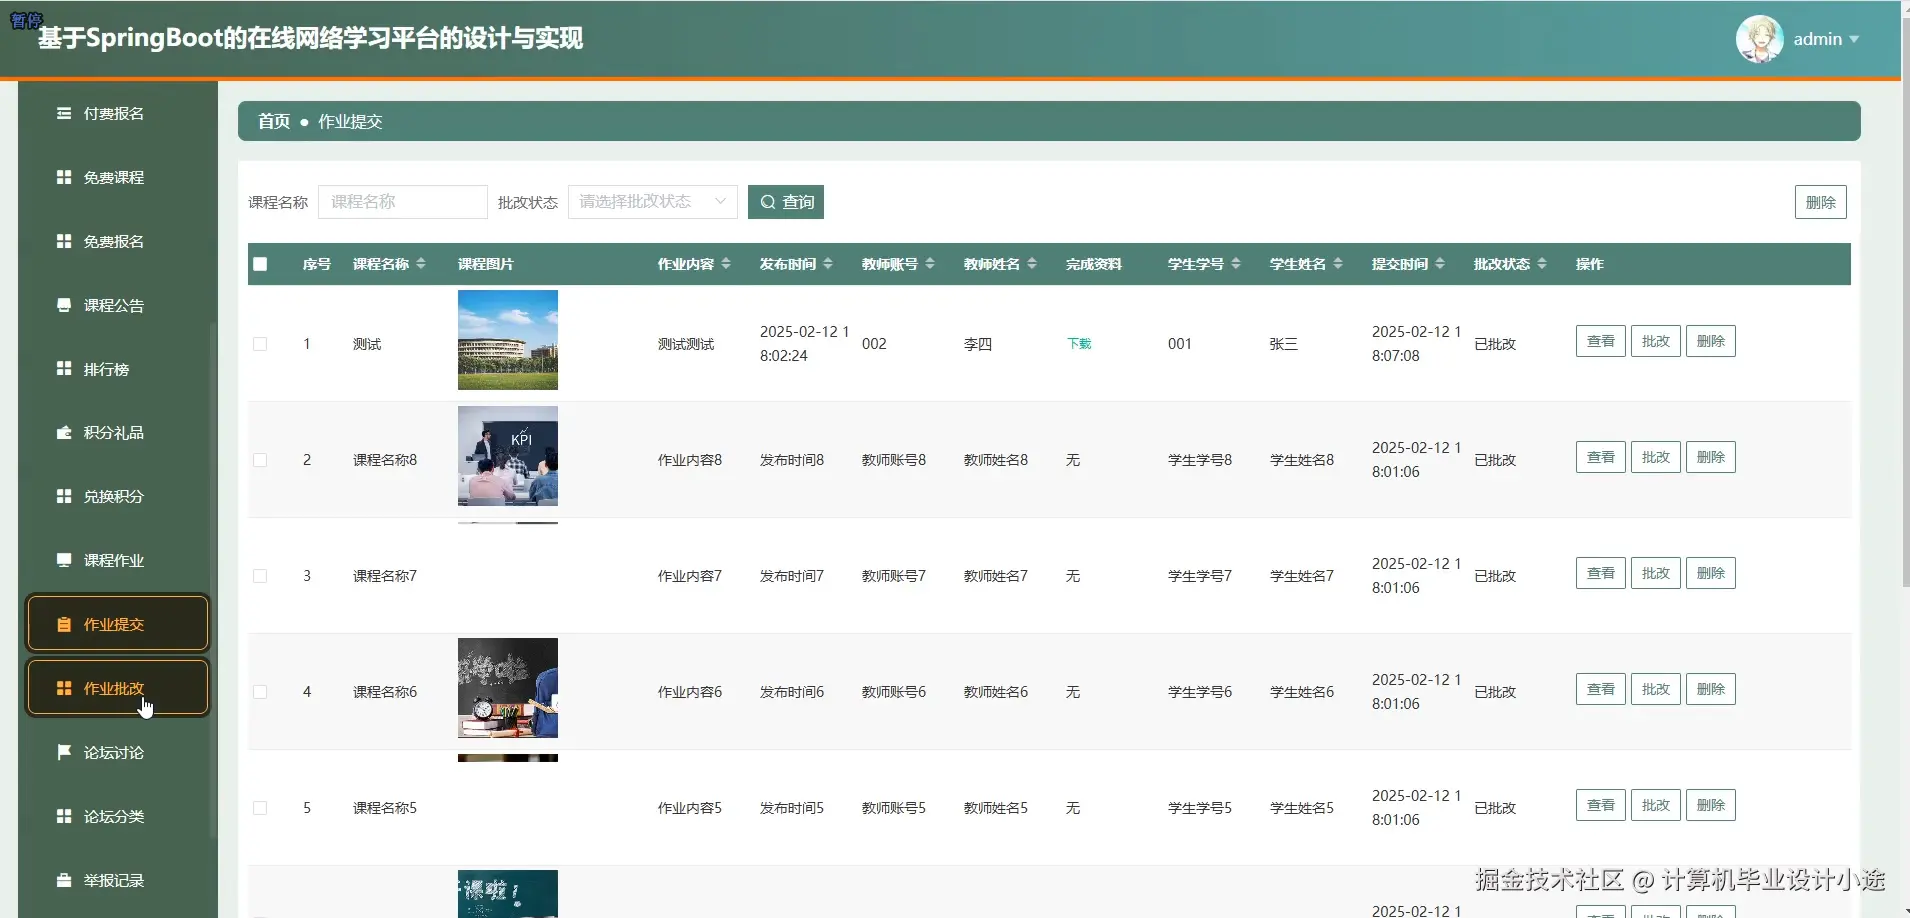Sort by 批改状态 column arrows
The image size is (1910, 918).
coord(1542,264)
